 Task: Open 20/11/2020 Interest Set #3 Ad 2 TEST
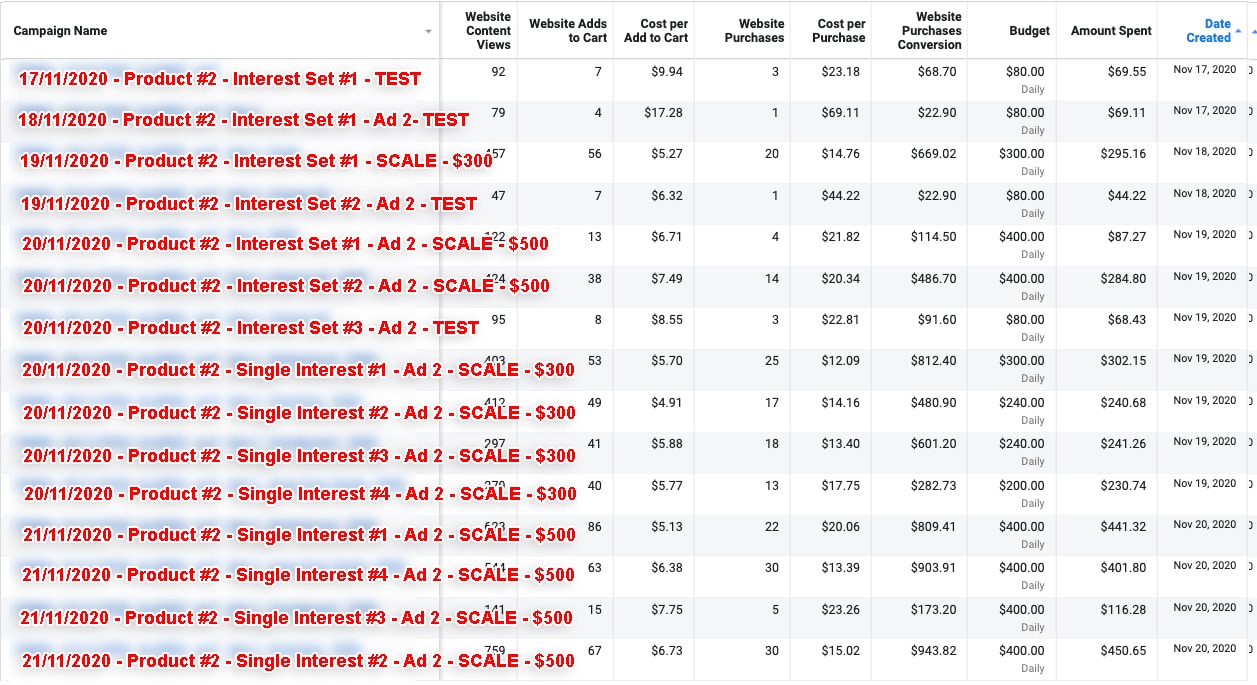tap(250, 328)
